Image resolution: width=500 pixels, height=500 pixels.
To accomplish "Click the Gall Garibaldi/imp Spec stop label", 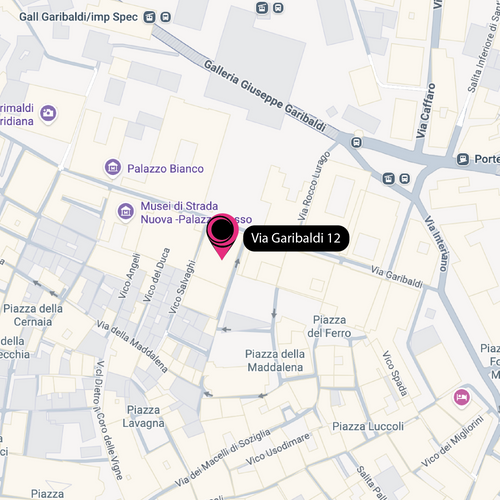I will (x=78, y=17).
